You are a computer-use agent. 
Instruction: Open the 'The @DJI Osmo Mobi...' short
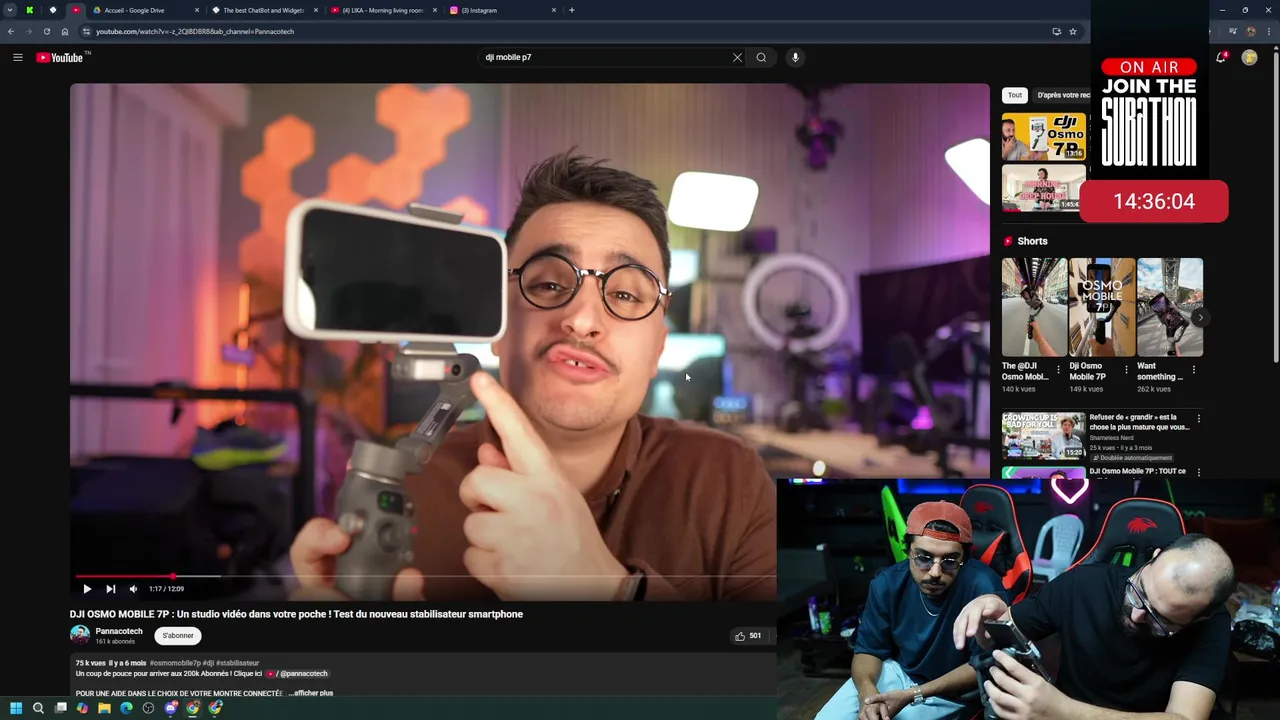(x=1034, y=307)
